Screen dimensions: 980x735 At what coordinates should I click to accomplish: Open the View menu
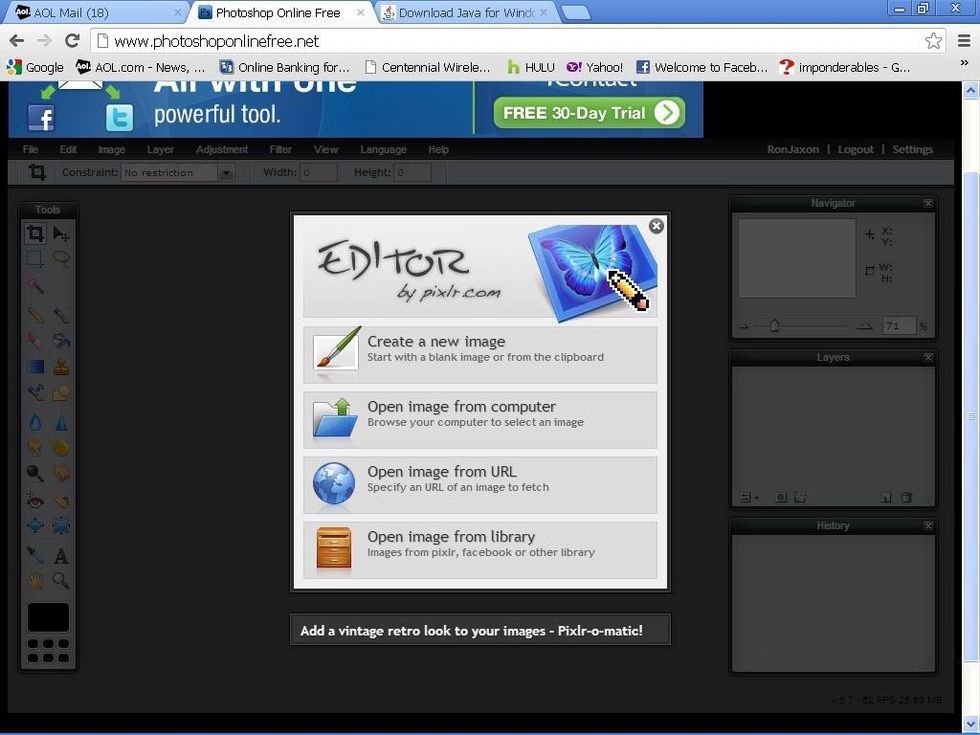[326, 149]
